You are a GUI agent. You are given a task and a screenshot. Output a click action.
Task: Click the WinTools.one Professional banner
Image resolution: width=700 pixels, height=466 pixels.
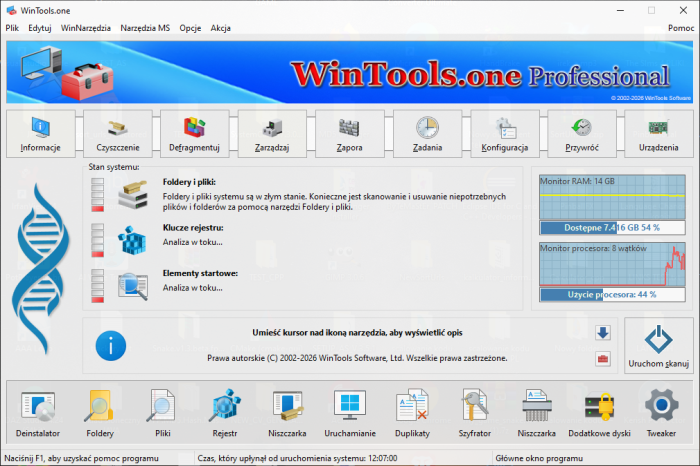(350, 72)
